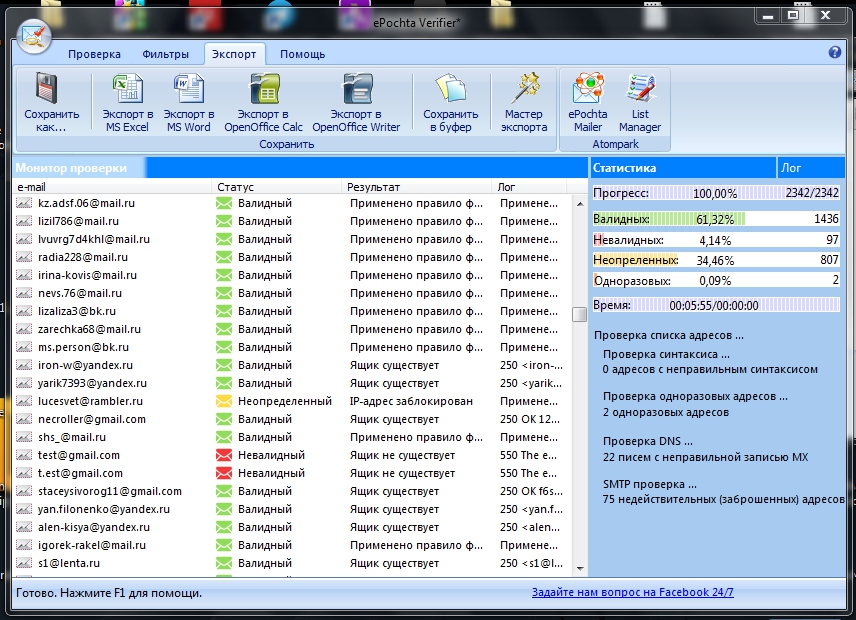The height and width of the screenshot is (620, 856).
Task: Export results to MS Word
Action: pyautogui.click(x=189, y=103)
